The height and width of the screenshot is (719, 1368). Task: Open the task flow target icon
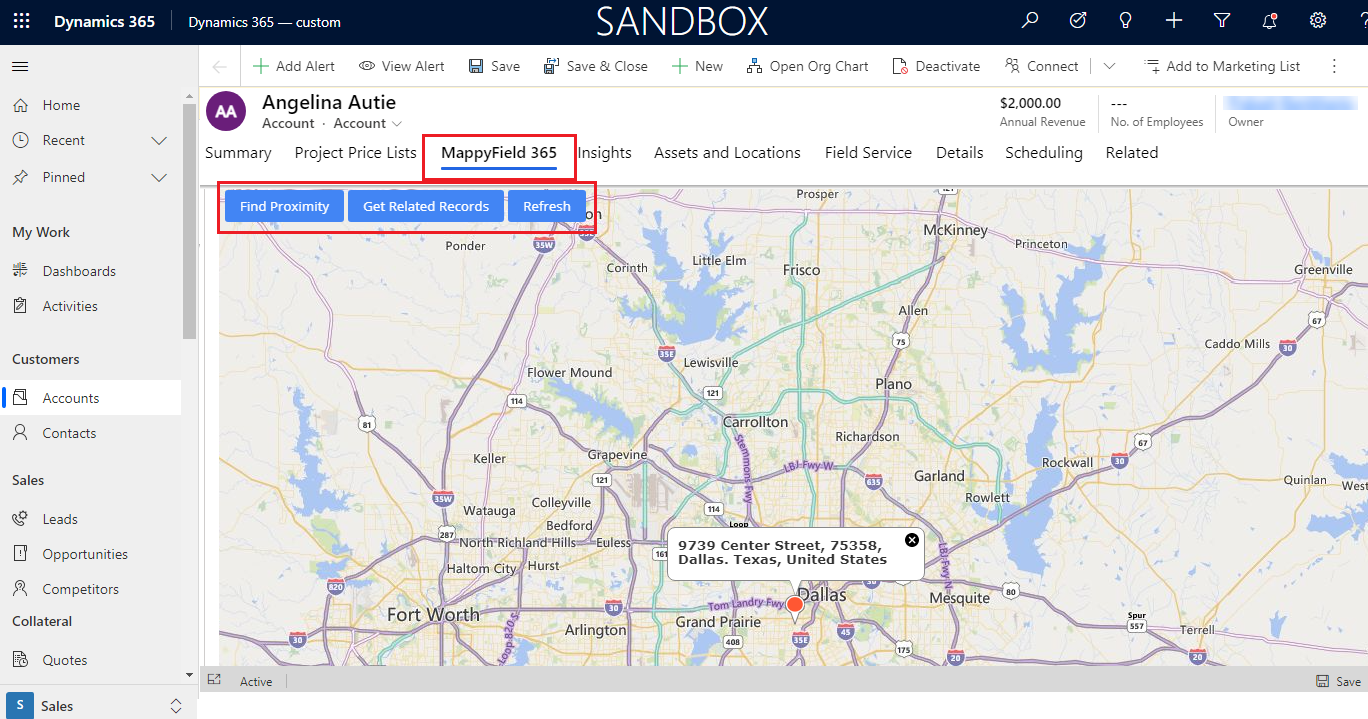[x=1078, y=21]
